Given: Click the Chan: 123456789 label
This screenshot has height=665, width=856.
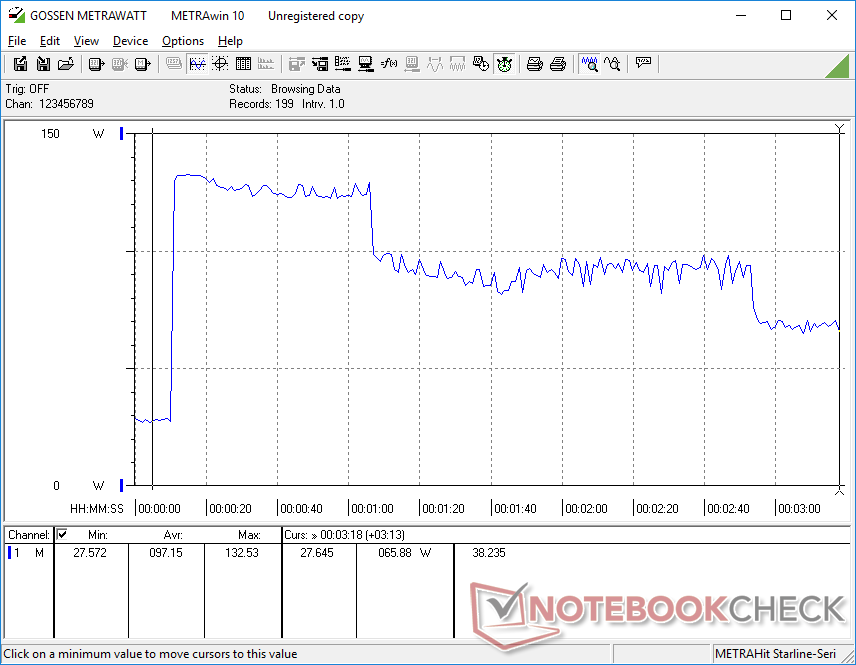Looking at the screenshot, I should (50, 104).
